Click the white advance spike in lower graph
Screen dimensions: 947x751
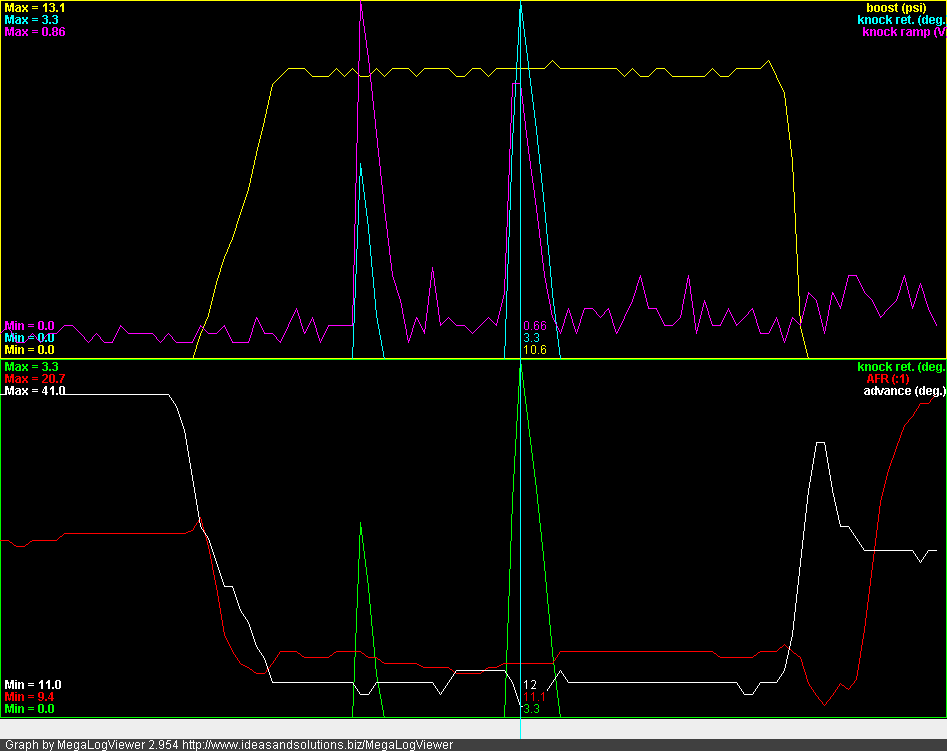820,443
